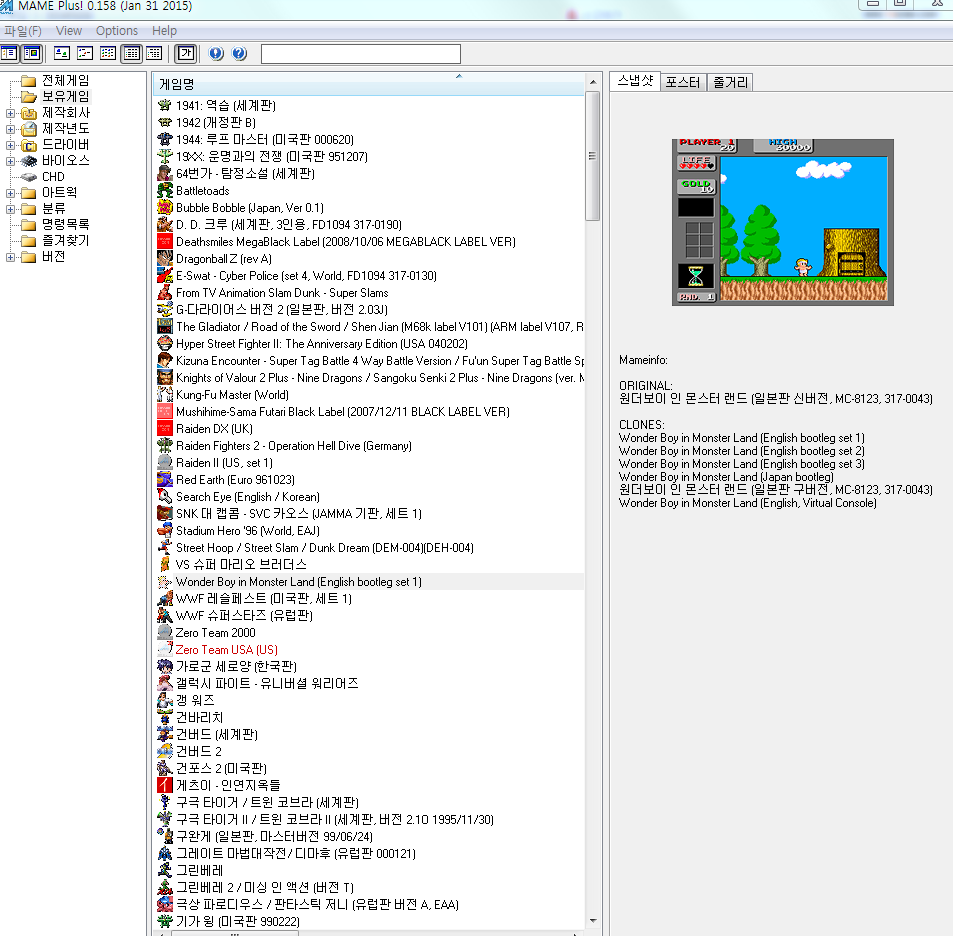Click the 건버드 2 game icon
This screenshot has width=953, height=936.
(165, 751)
